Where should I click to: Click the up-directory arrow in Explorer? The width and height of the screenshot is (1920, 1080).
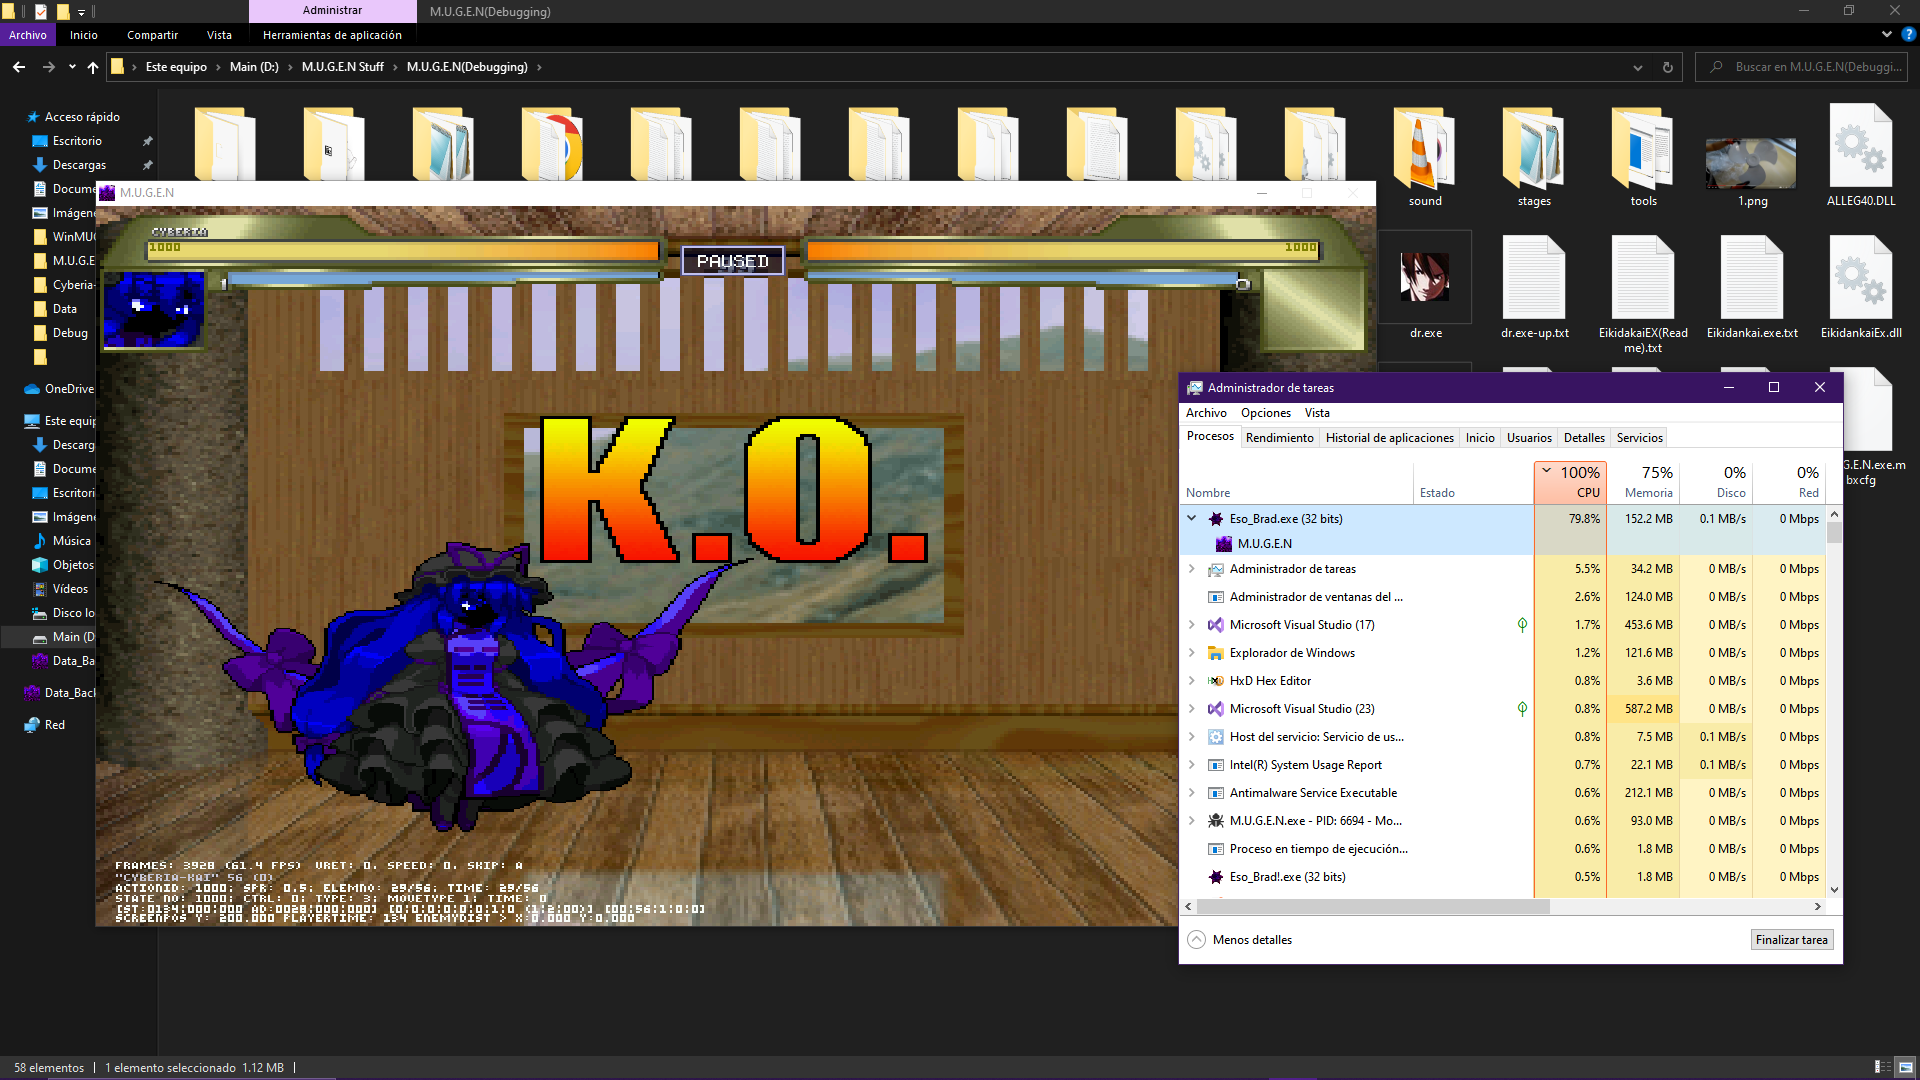pyautogui.click(x=93, y=67)
